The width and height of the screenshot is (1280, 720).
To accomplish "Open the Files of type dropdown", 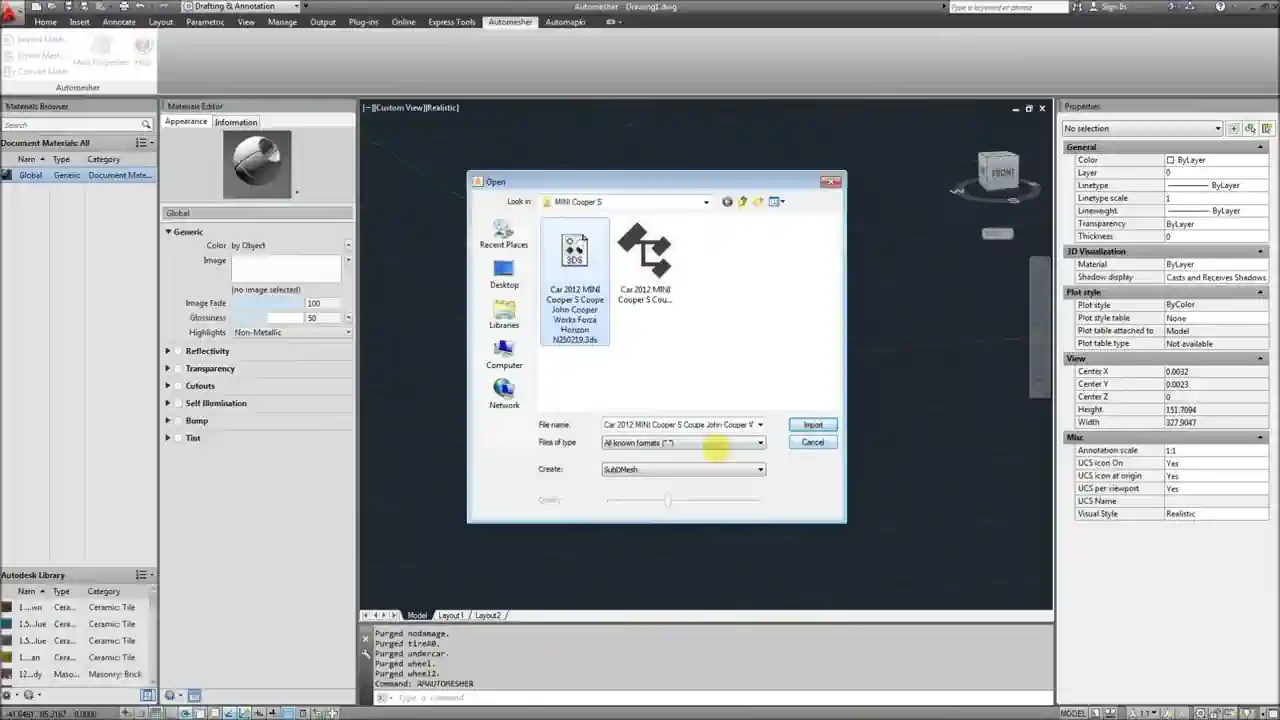I will pyautogui.click(x=760, y=442).
